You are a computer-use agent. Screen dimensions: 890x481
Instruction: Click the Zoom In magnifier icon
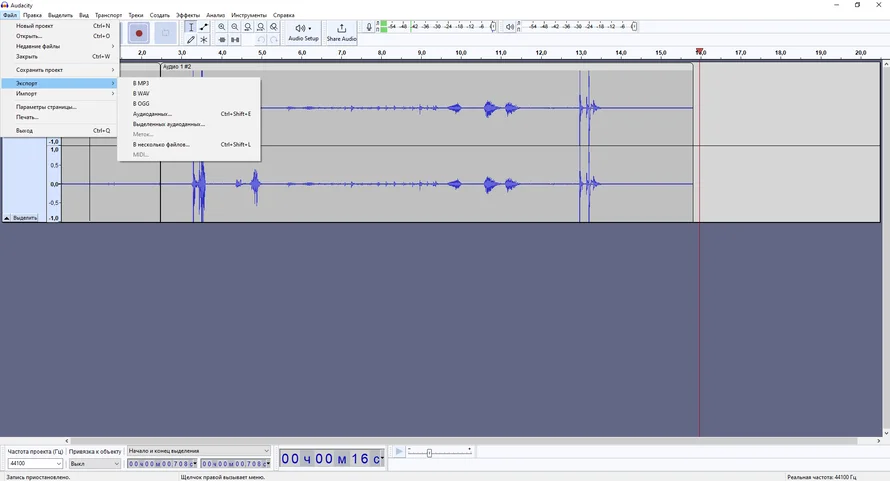click(x=222, y=27)
